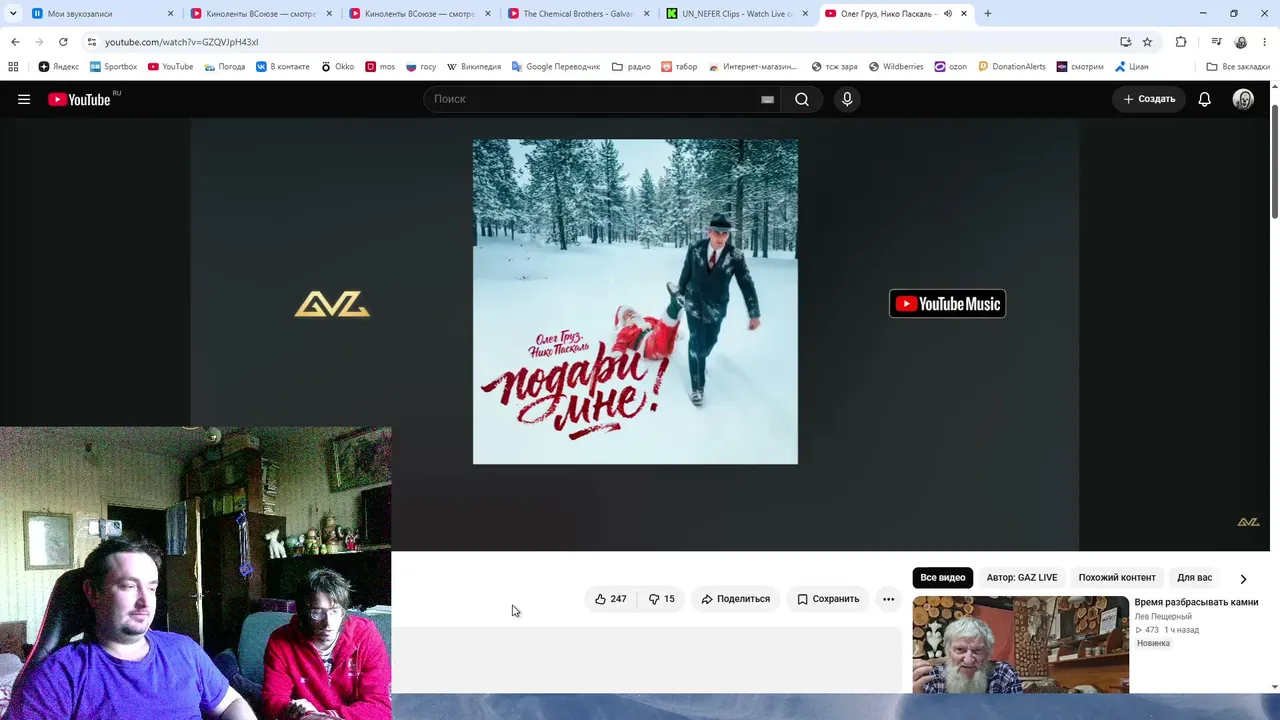Click the YouTube Music logo badge
The width and height of the screenshot is (1280, 720).
[x=947, y=304]
